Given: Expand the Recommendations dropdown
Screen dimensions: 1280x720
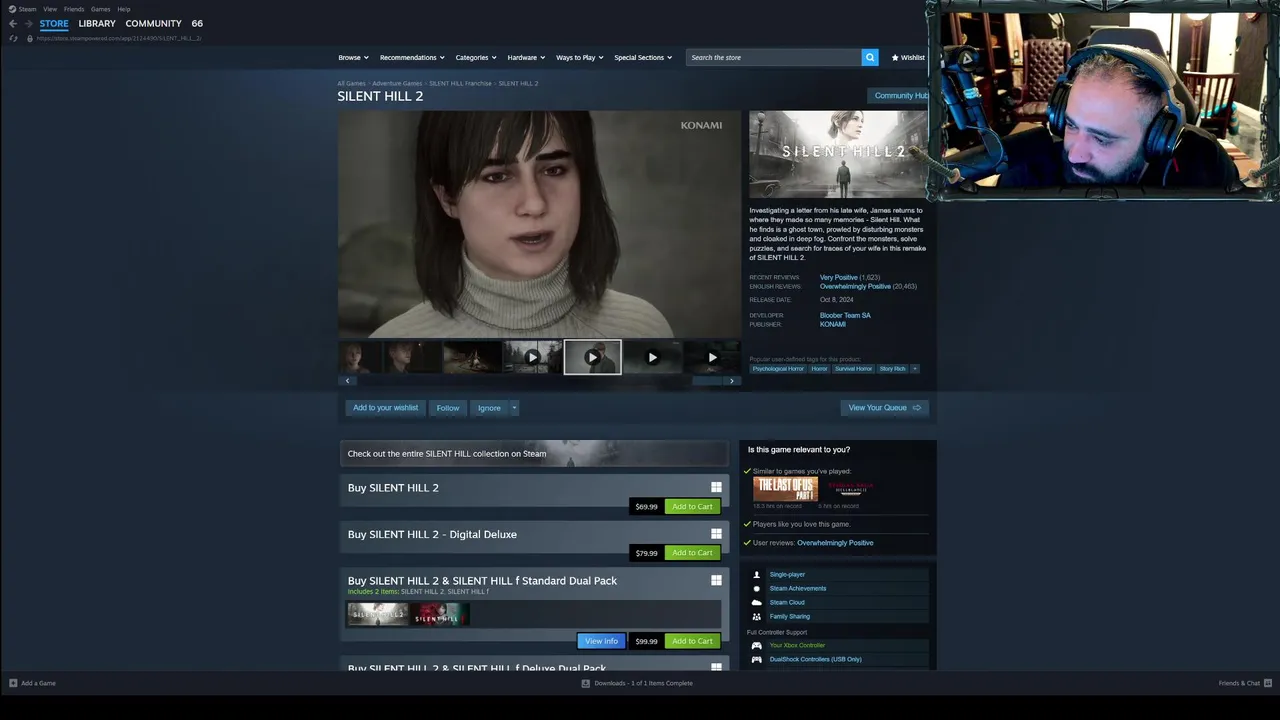Looking at the screenshot, I should click(412, 57).
